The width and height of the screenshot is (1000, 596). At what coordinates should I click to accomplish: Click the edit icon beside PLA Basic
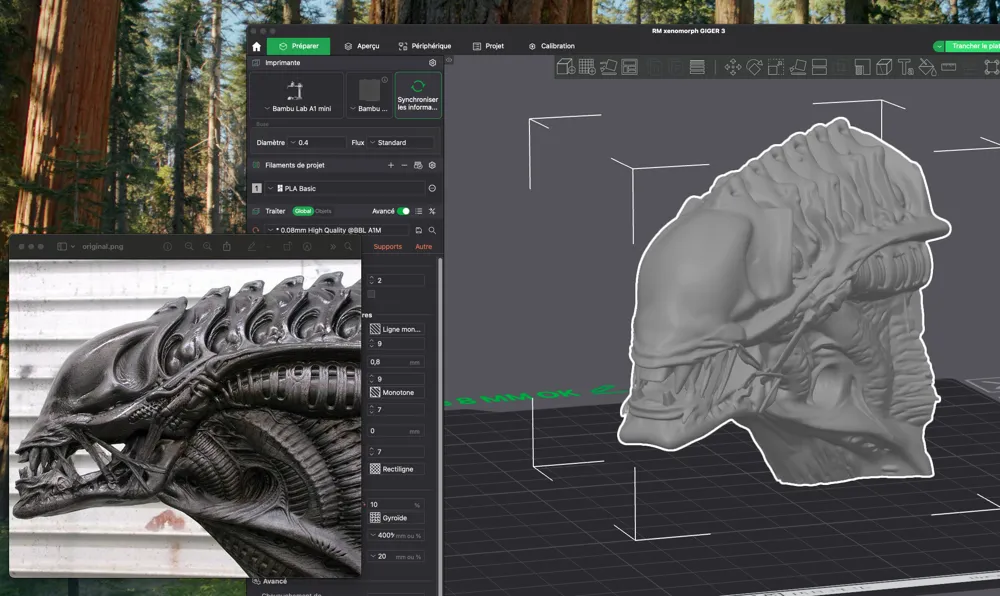[x=432, y=188]
